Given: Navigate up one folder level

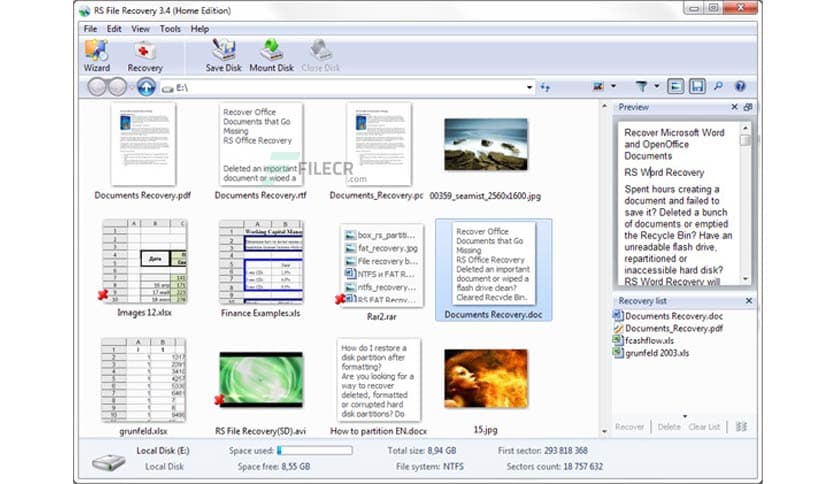Looking at the screenshot, I should pyautogui.click(x=147, y=87).
